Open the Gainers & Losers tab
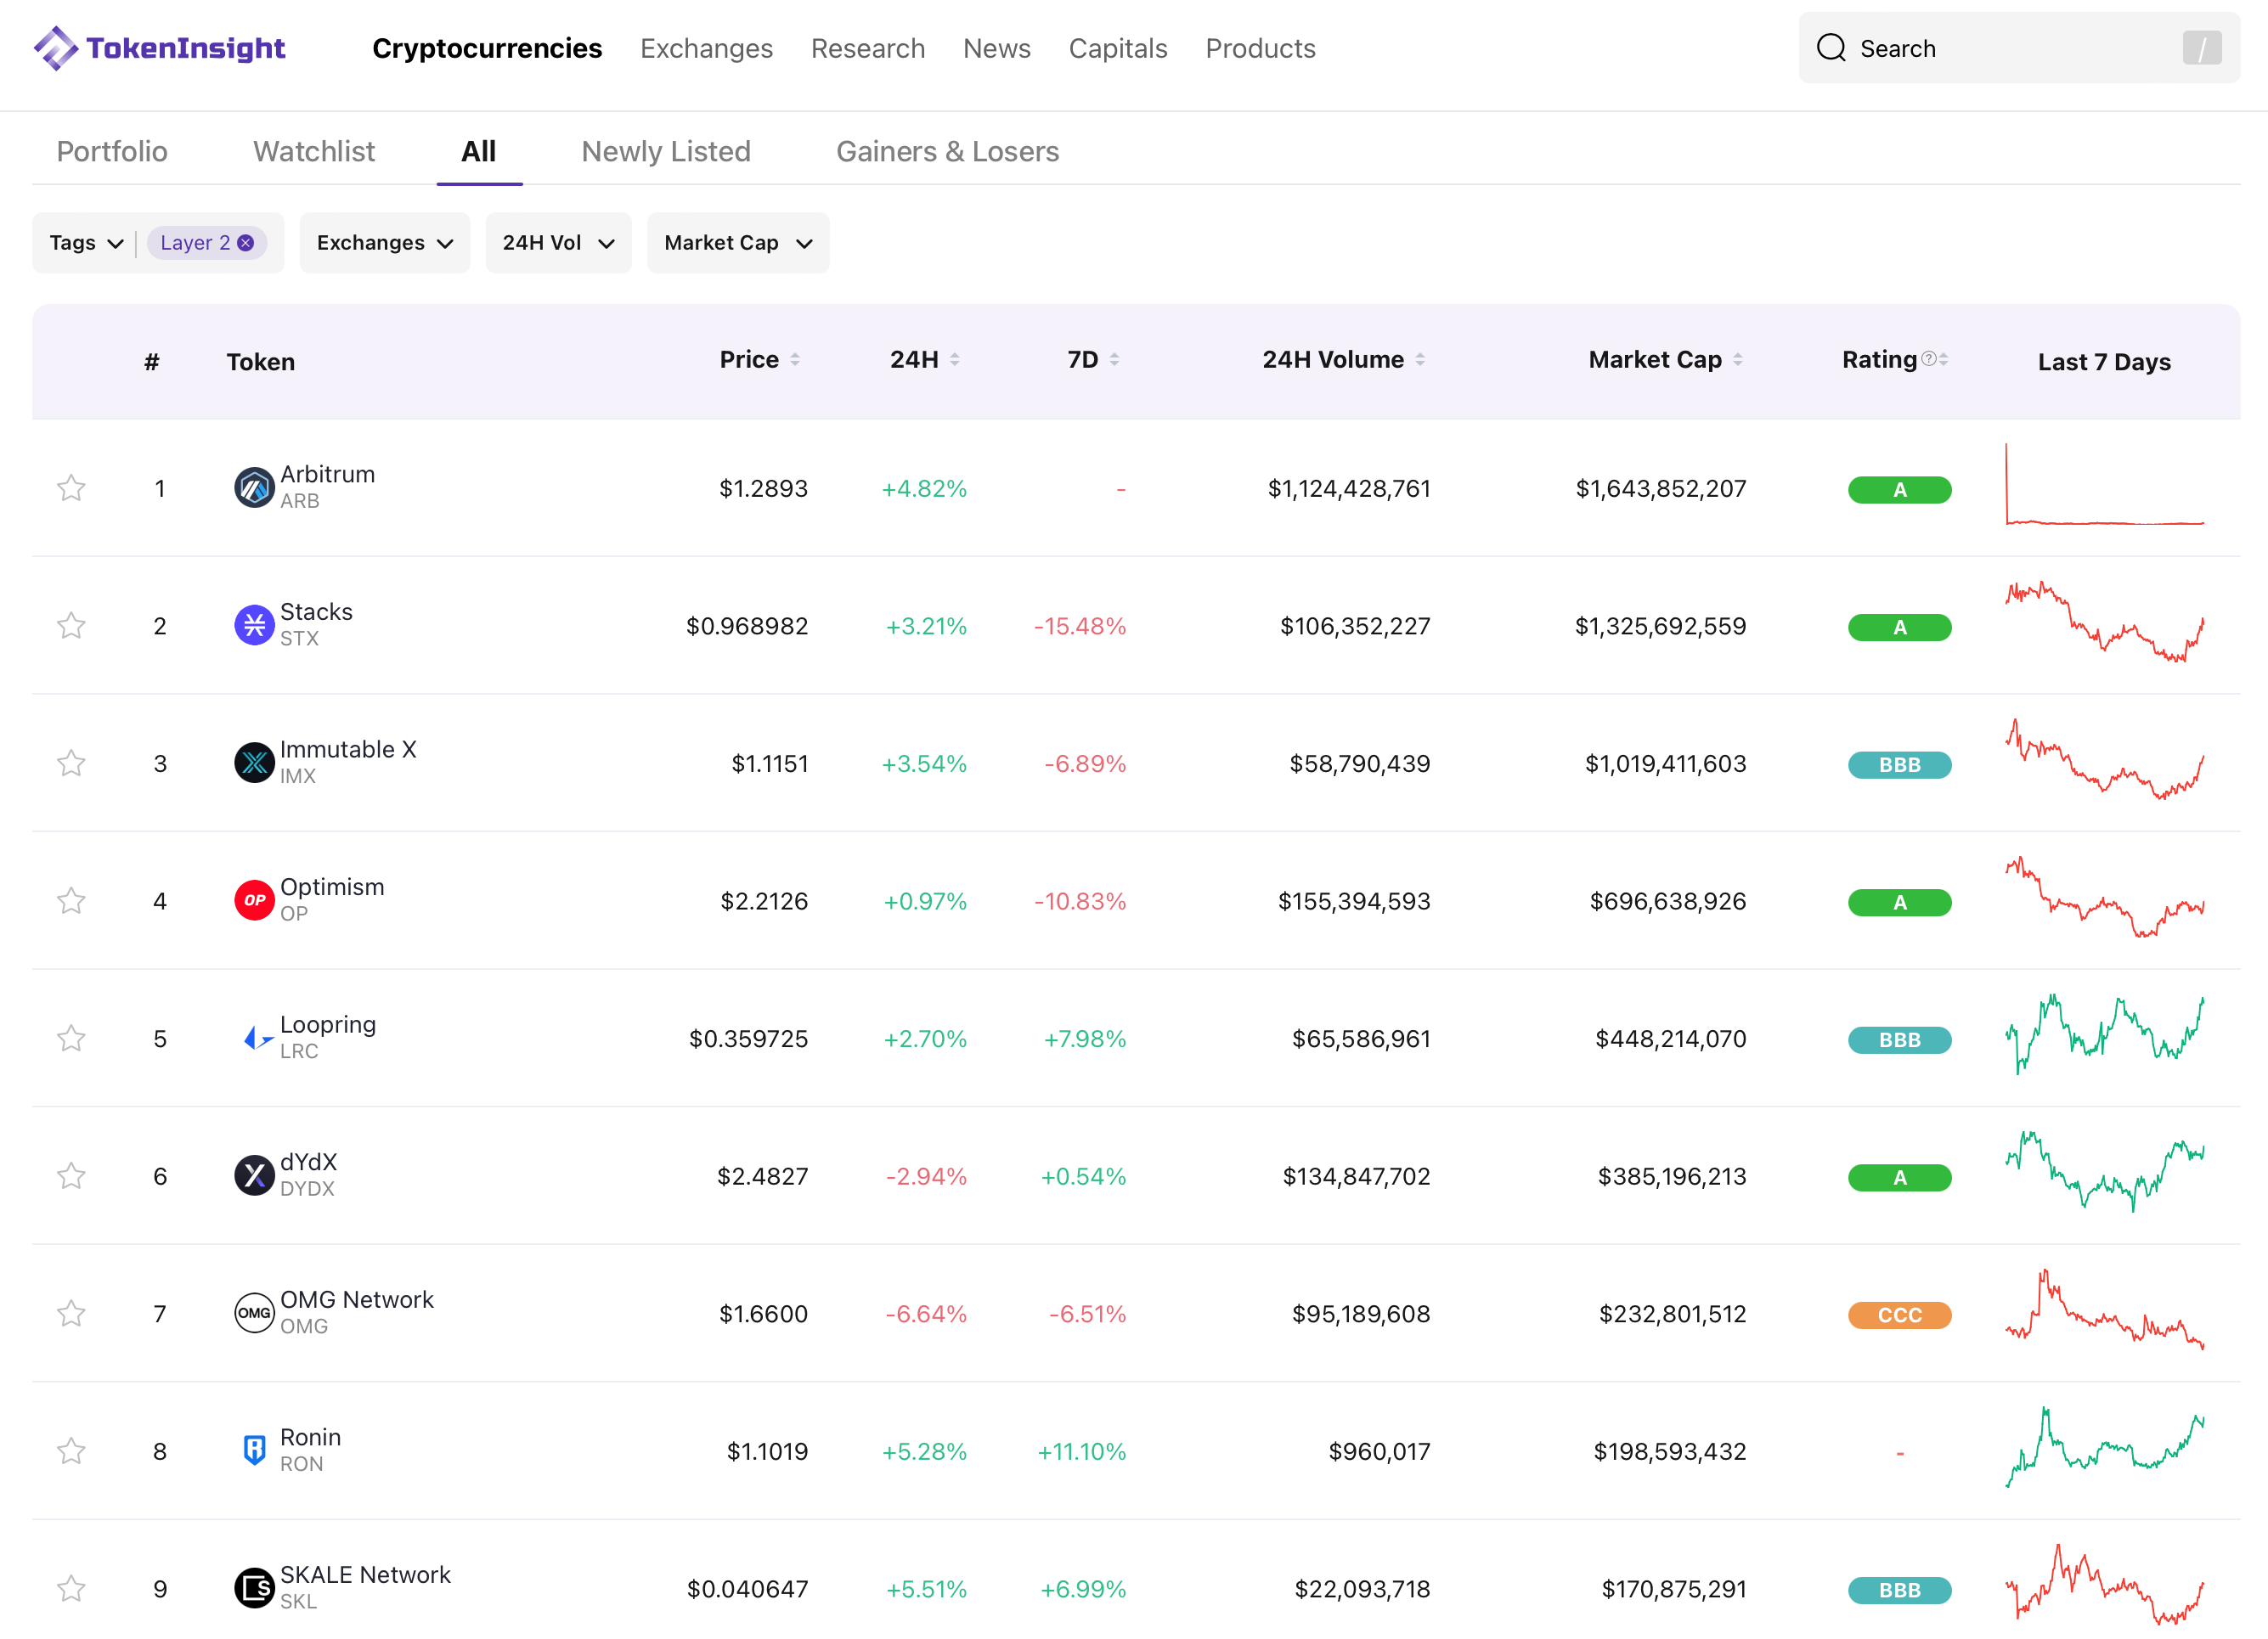The height and width of the screenshot is (1639, 2268). [x=948, y=151]
